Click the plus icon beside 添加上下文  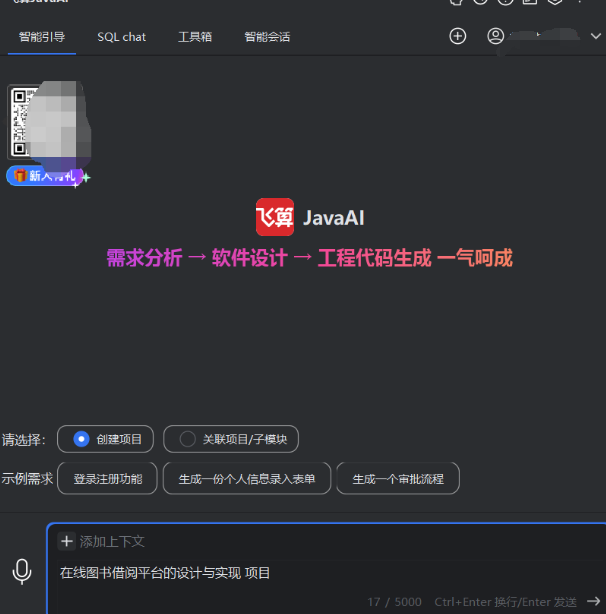point(67,542)
